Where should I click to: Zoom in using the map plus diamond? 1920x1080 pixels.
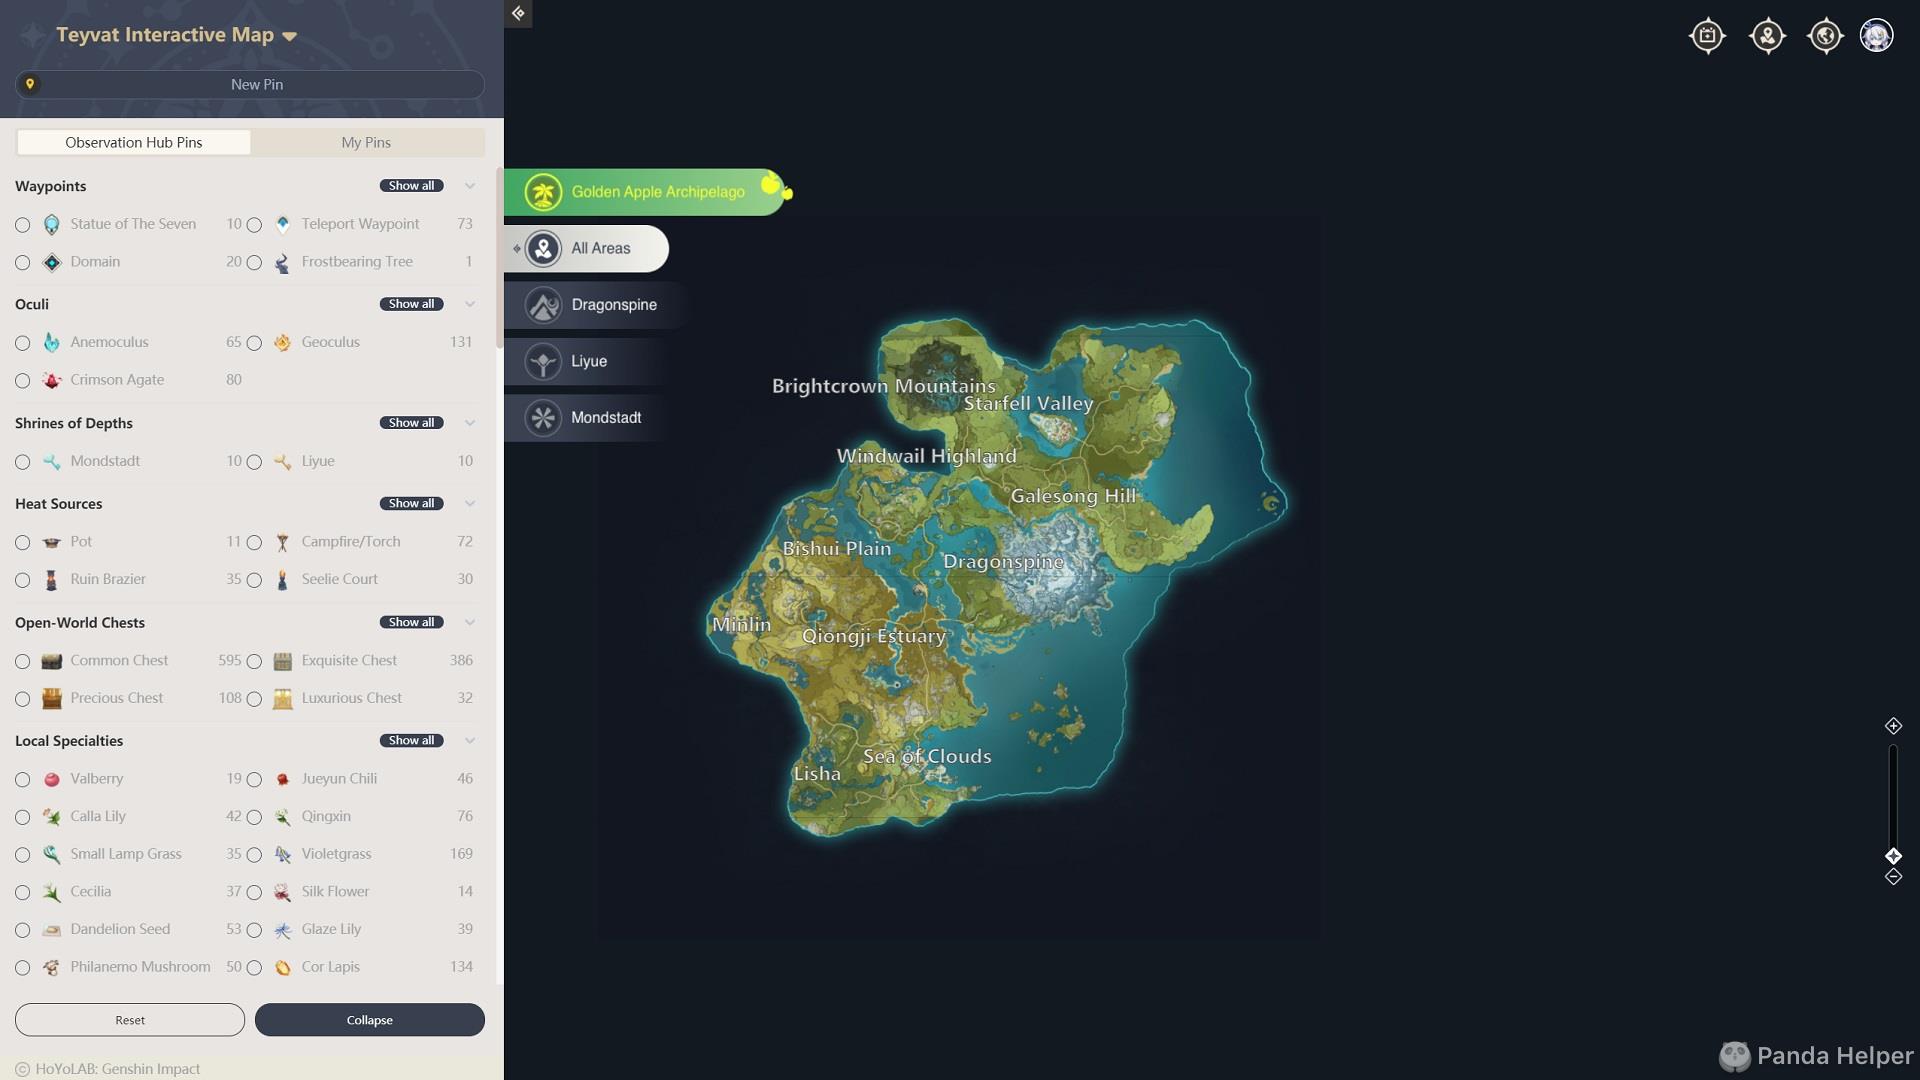point(1893,726)
